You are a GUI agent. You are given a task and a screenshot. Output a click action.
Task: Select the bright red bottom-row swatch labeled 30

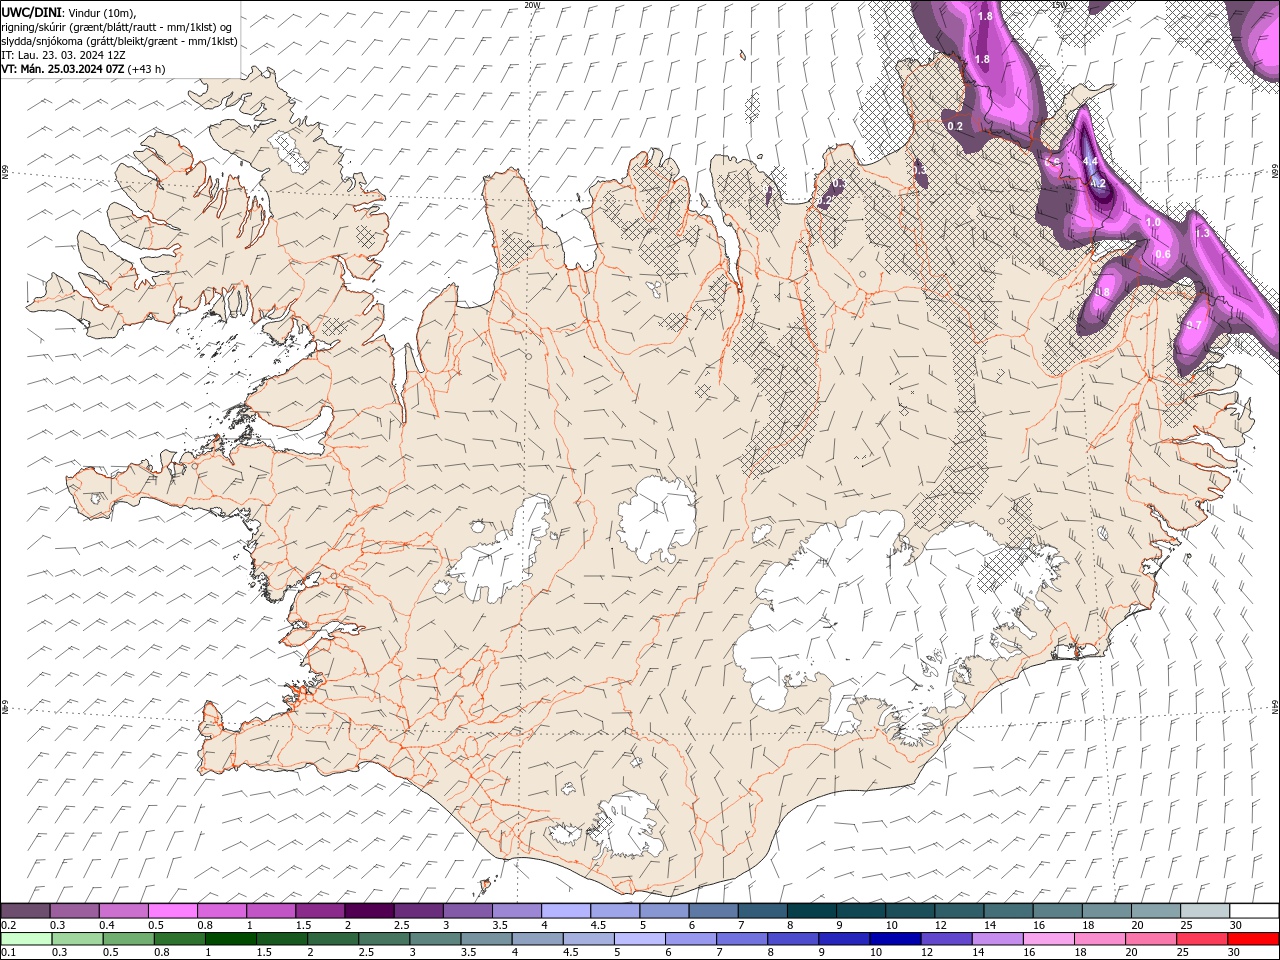click(1253, 939)
